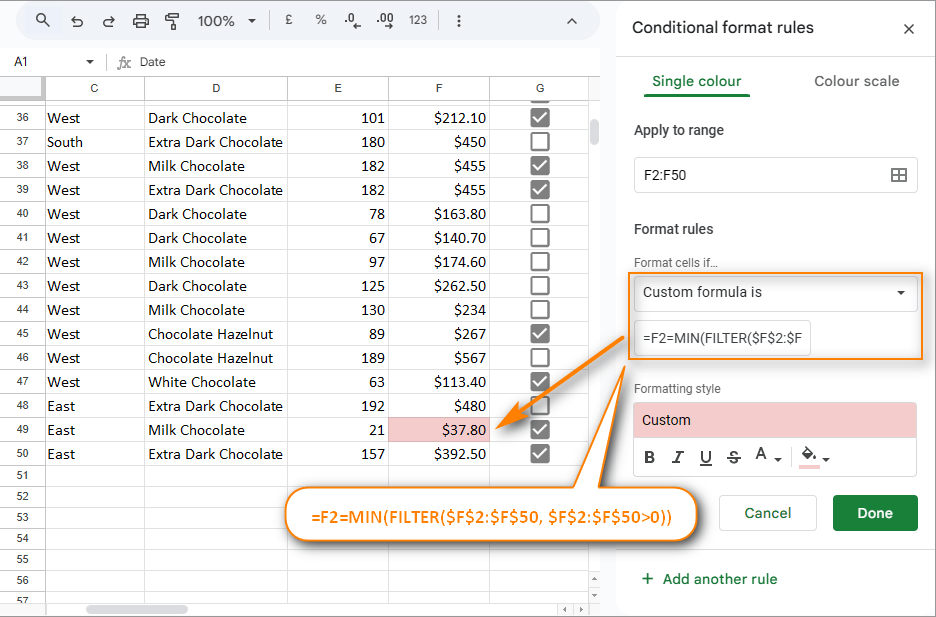Format selection as percent

pos(320,20)
